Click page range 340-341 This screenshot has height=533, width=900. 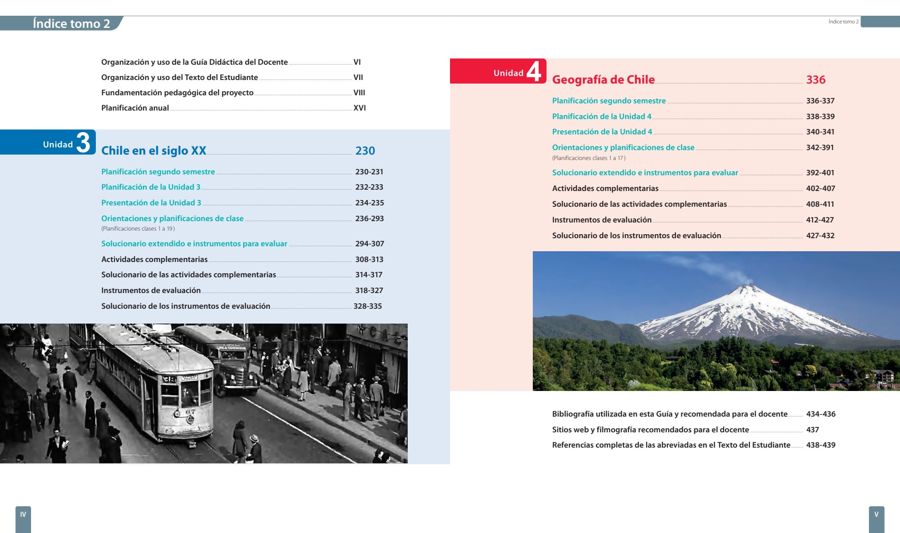(x=820, y=132)
